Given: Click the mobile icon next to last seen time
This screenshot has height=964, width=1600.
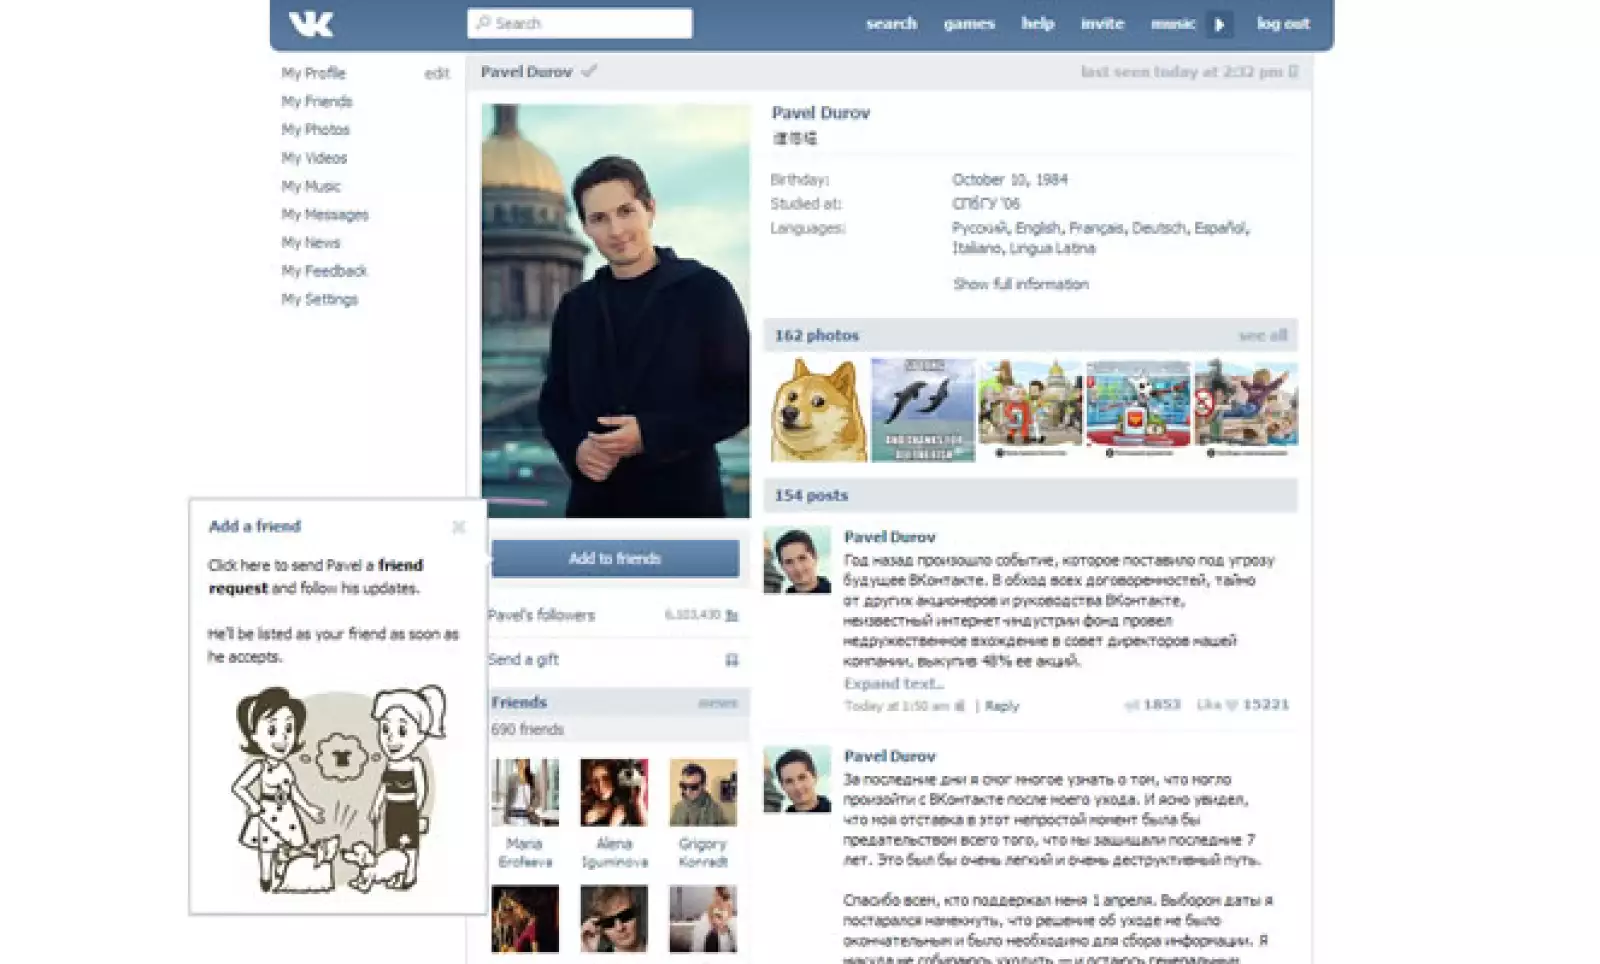Looking at the screenshot, I should tap(1292, 71).
